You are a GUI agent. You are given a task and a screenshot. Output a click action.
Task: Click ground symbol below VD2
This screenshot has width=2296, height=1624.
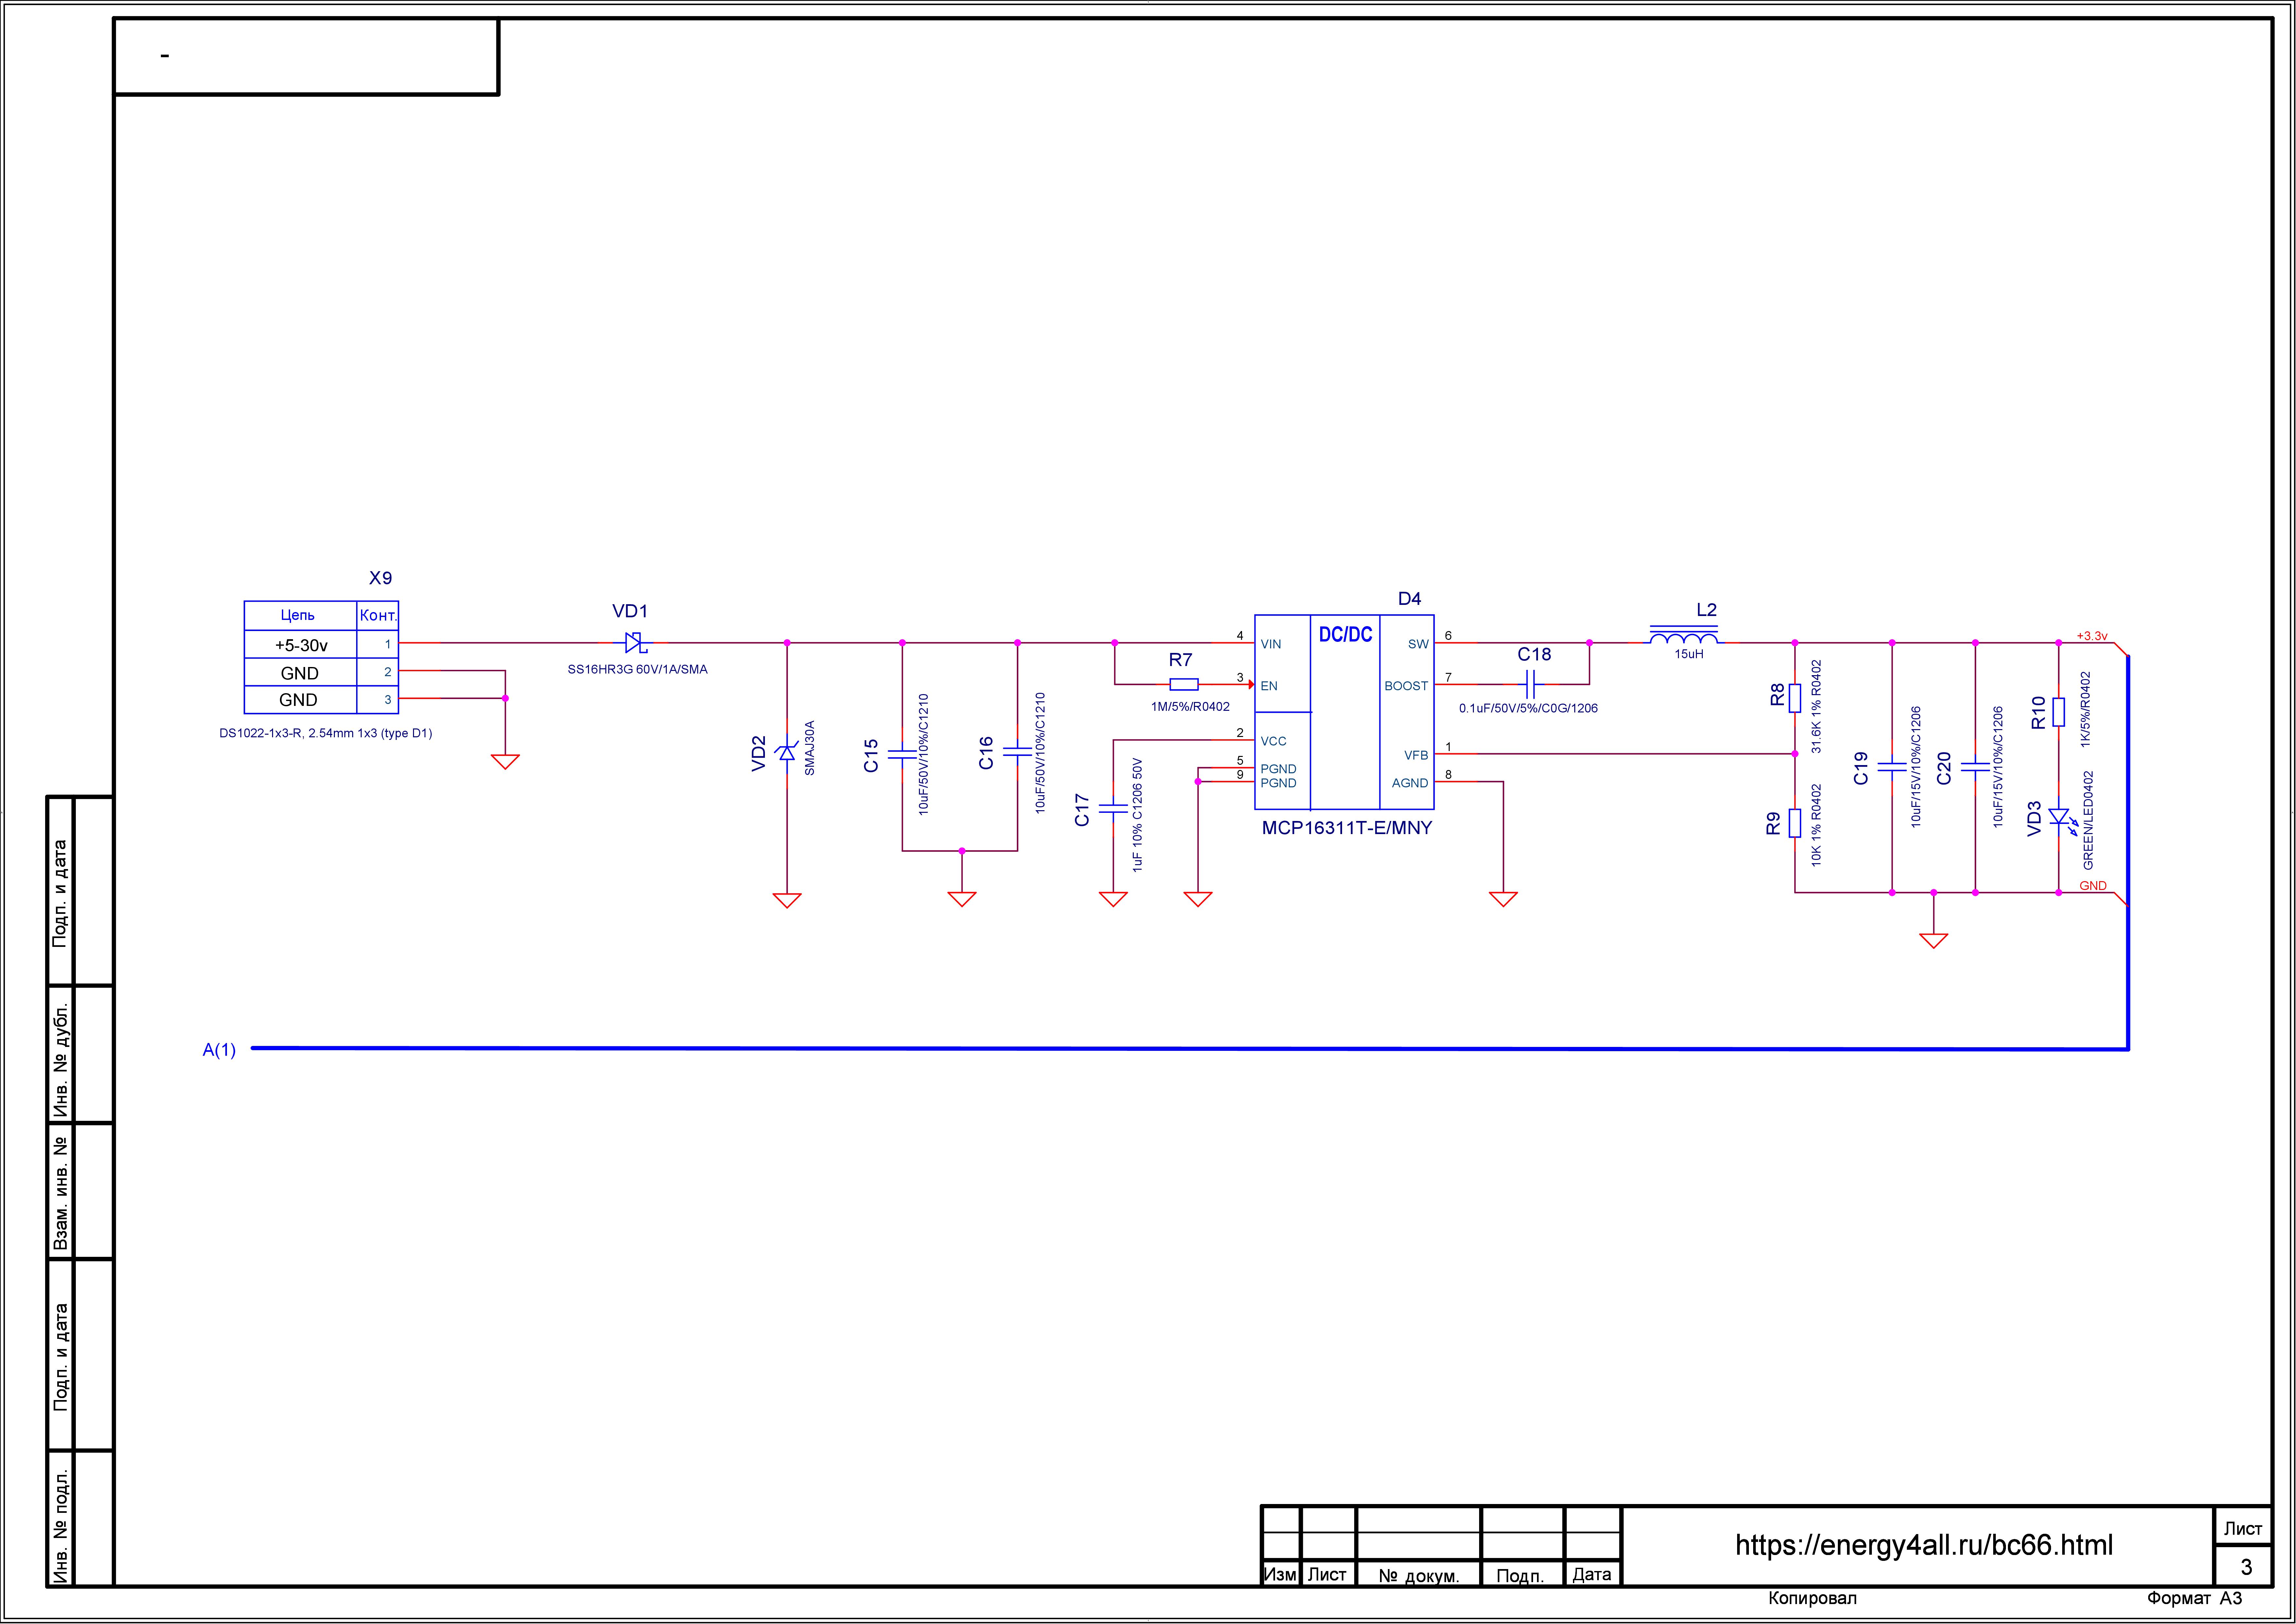tap(787, 900)
